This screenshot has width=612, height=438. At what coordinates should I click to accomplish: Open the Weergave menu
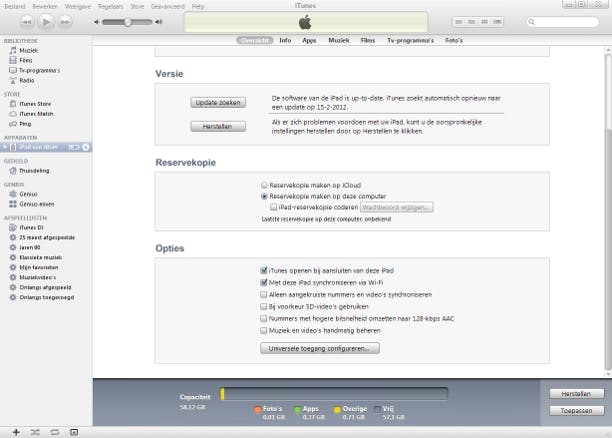coord(78,6)
